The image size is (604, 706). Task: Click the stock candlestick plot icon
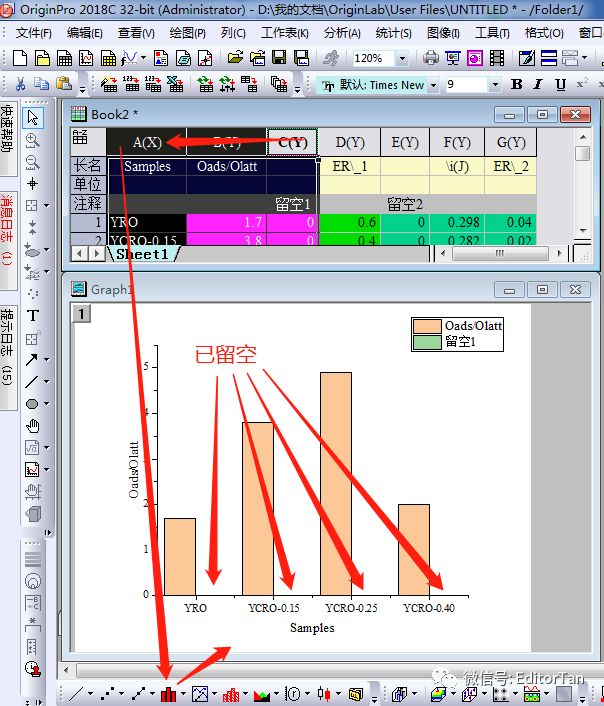324,694
